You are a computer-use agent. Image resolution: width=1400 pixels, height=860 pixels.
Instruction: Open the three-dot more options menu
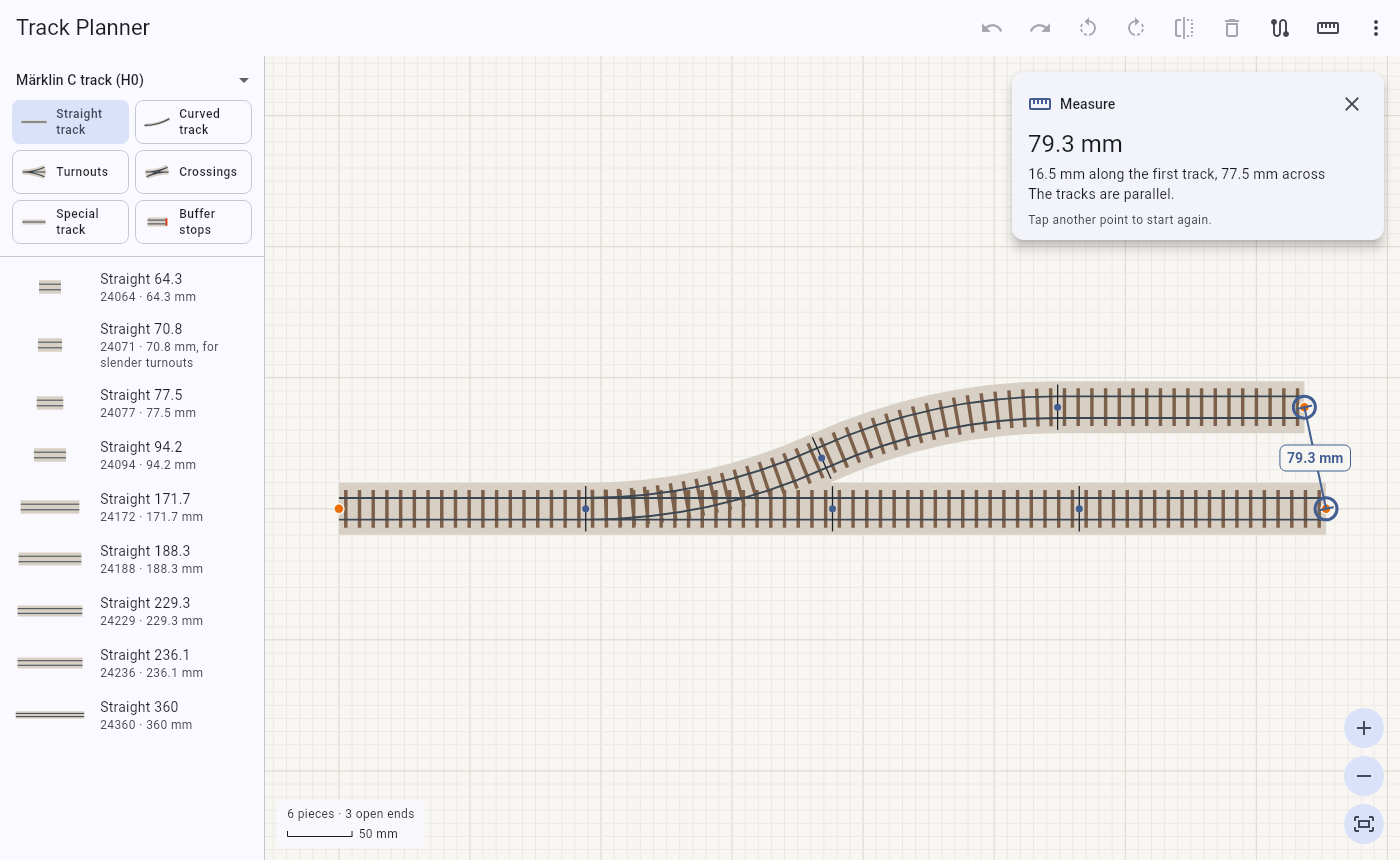(1376, 28)
